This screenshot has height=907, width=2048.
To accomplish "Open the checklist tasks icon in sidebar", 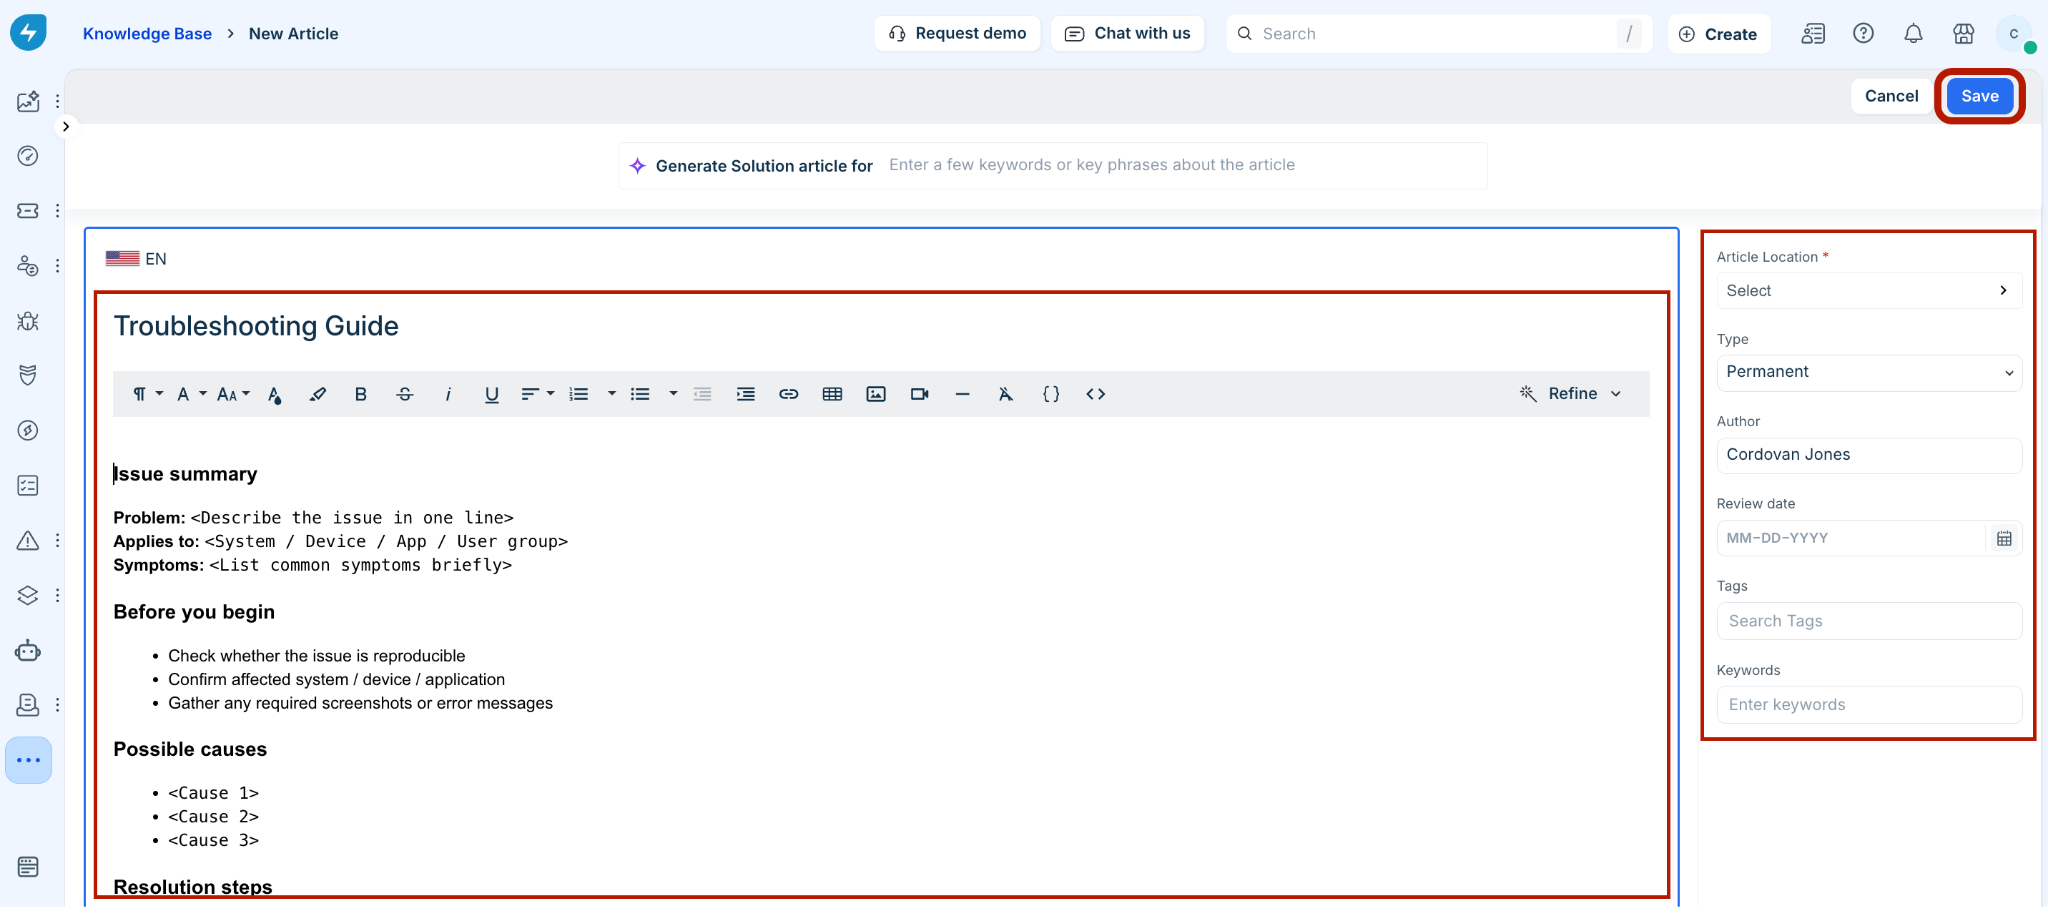I will (28, 486).
